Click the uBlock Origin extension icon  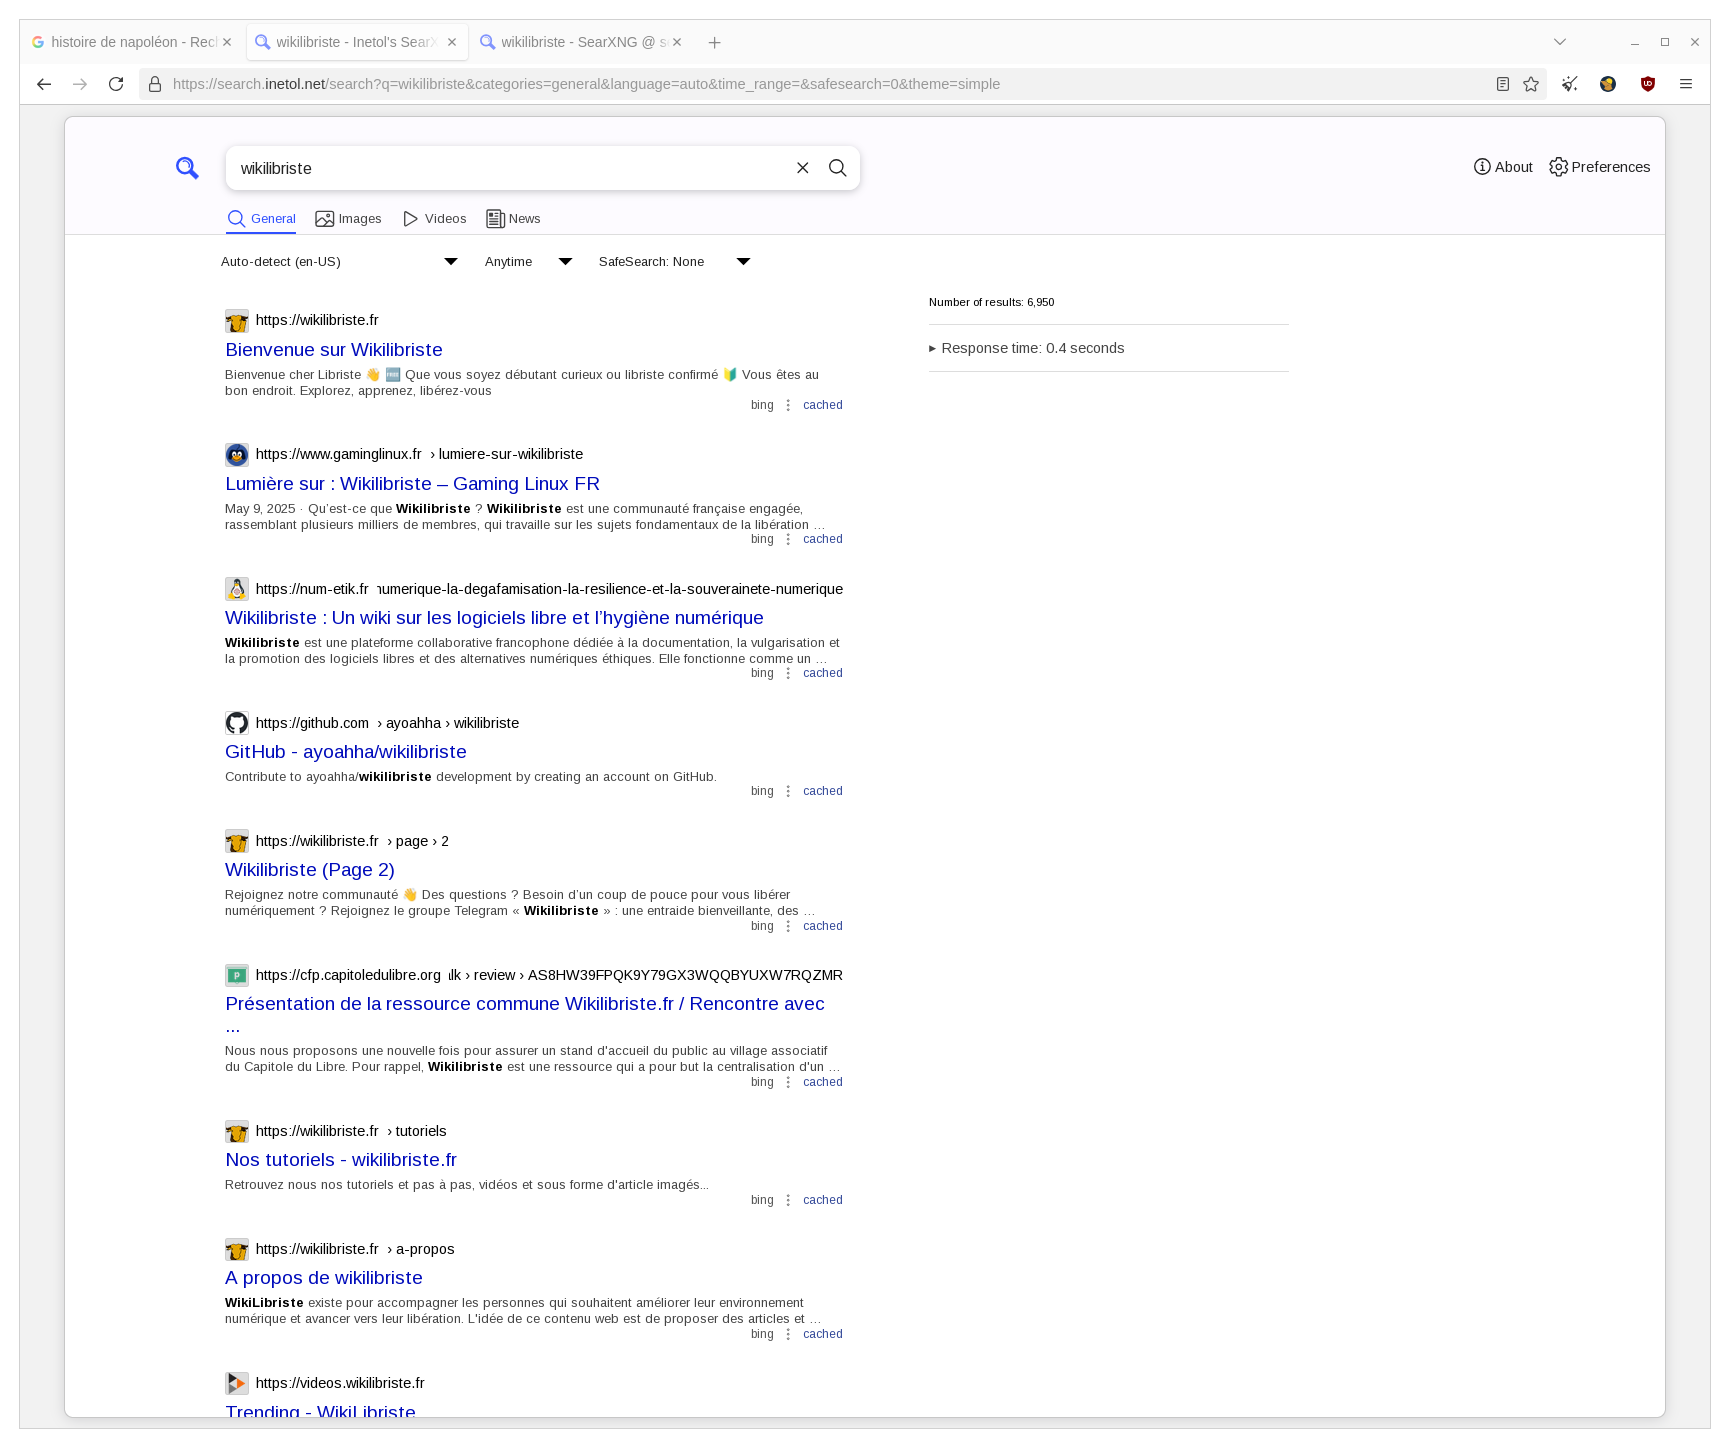point(1646,84)
